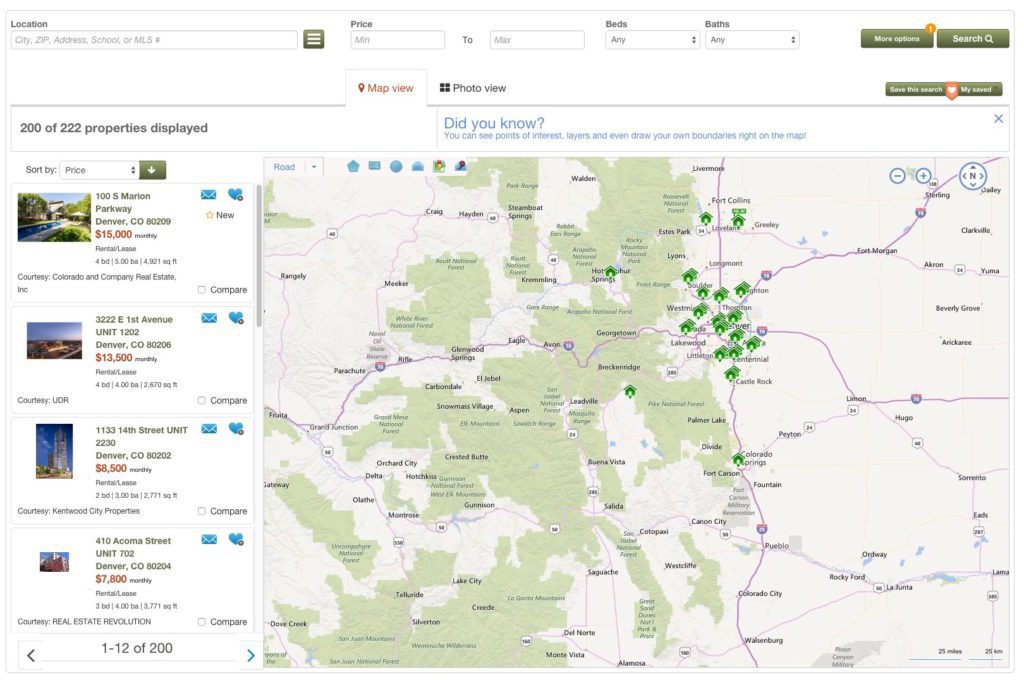Check Compare for 3222 E 1st Avenue
The width and height of the screenshot is (1024, 680).
(x=202, y=400)
